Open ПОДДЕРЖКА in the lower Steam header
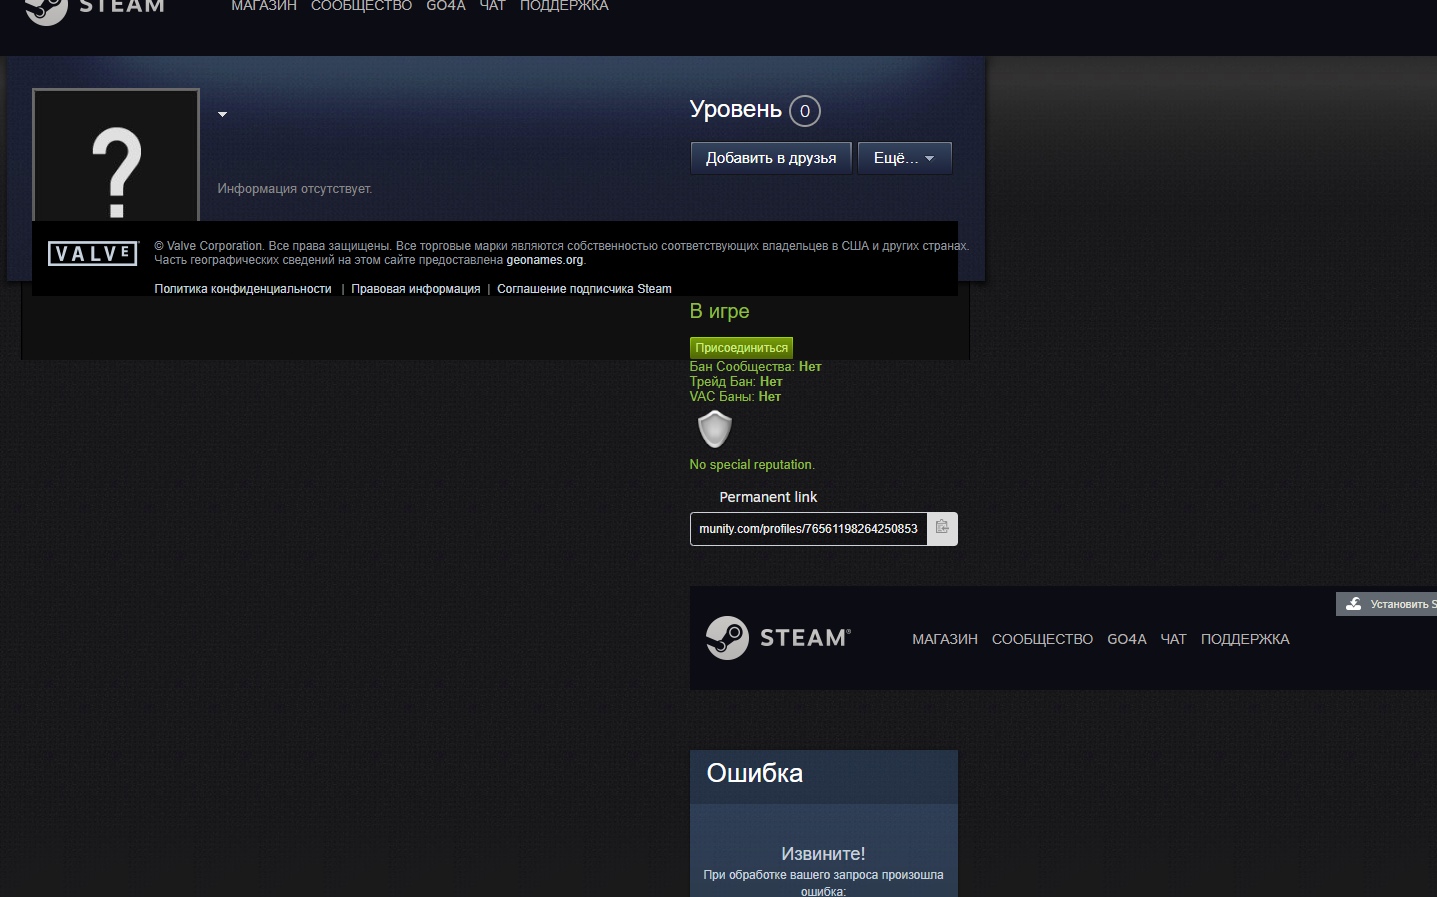1437x897 pixels. [x=1245, y=639]
